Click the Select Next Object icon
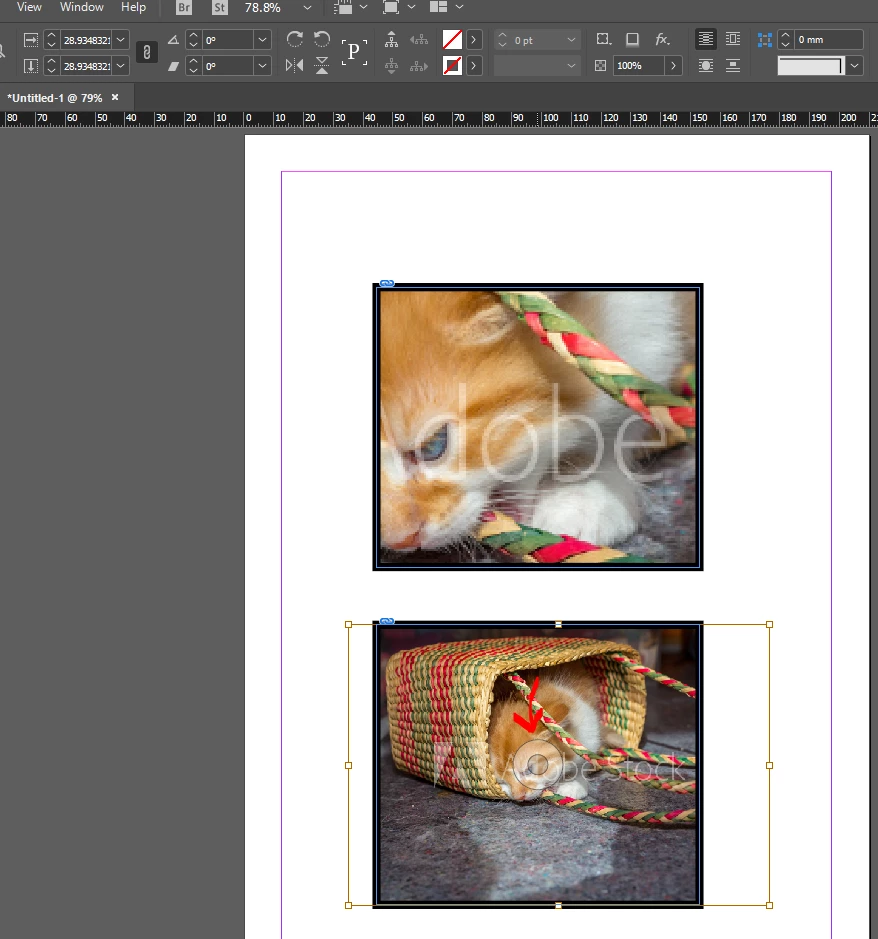 click(419, 65)
